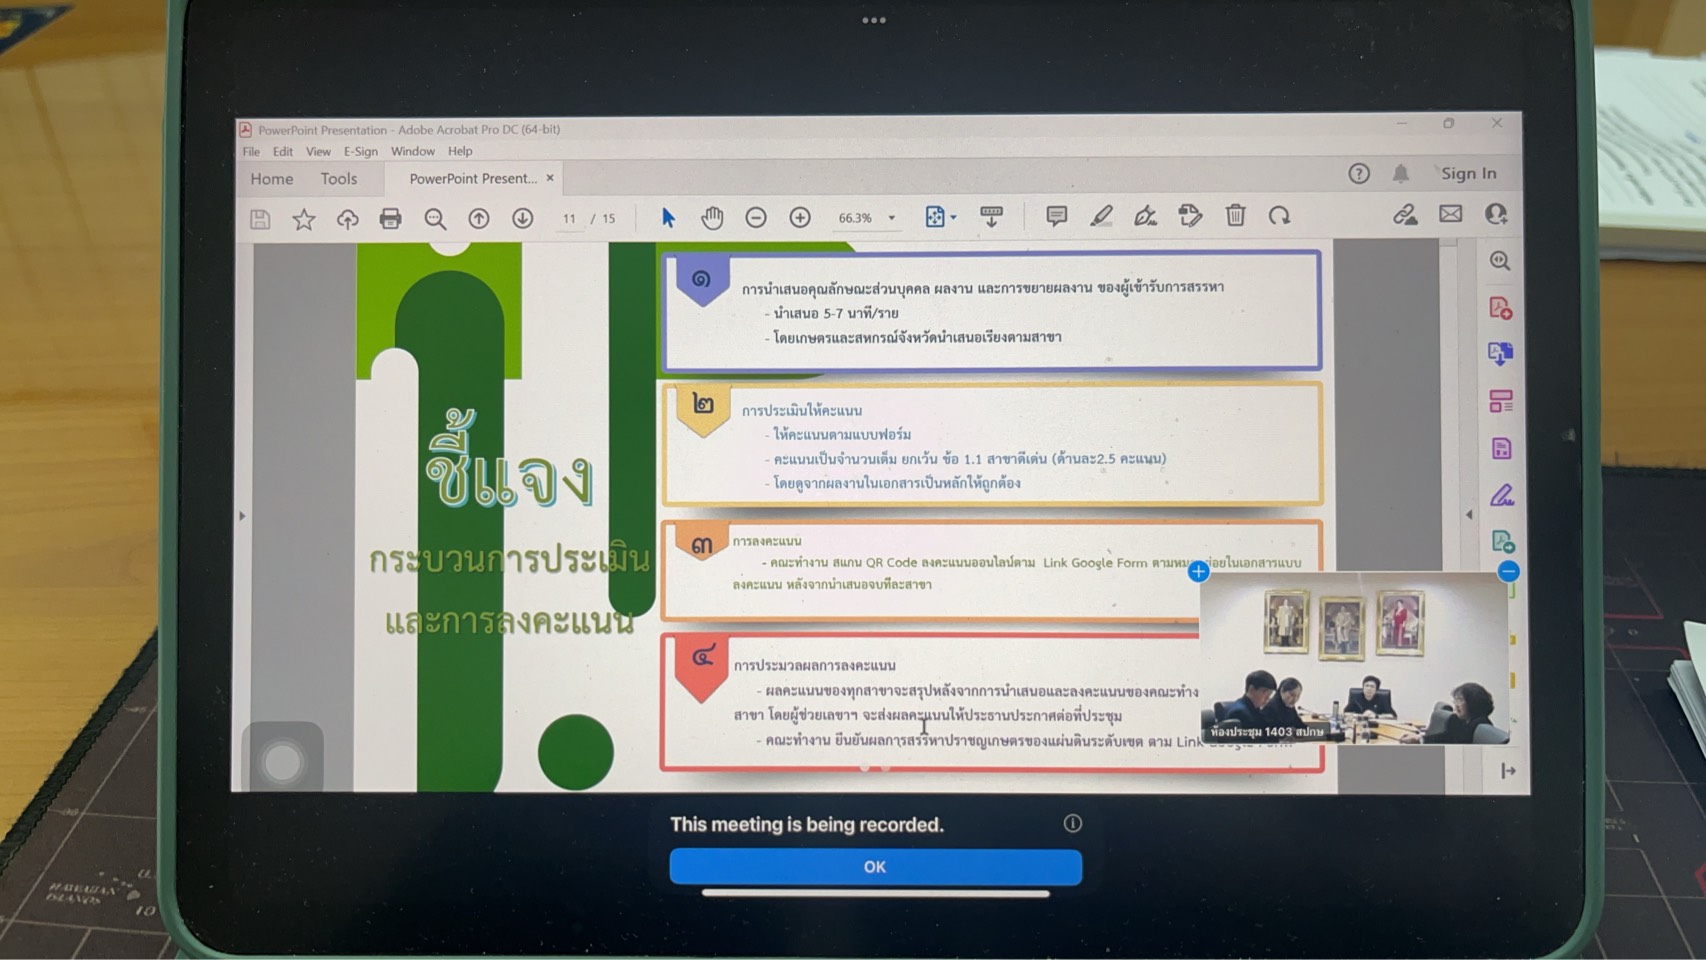This screenshot has width=1706, height=960.
Task: Click the Print file icon
Action: pos(390,218)
